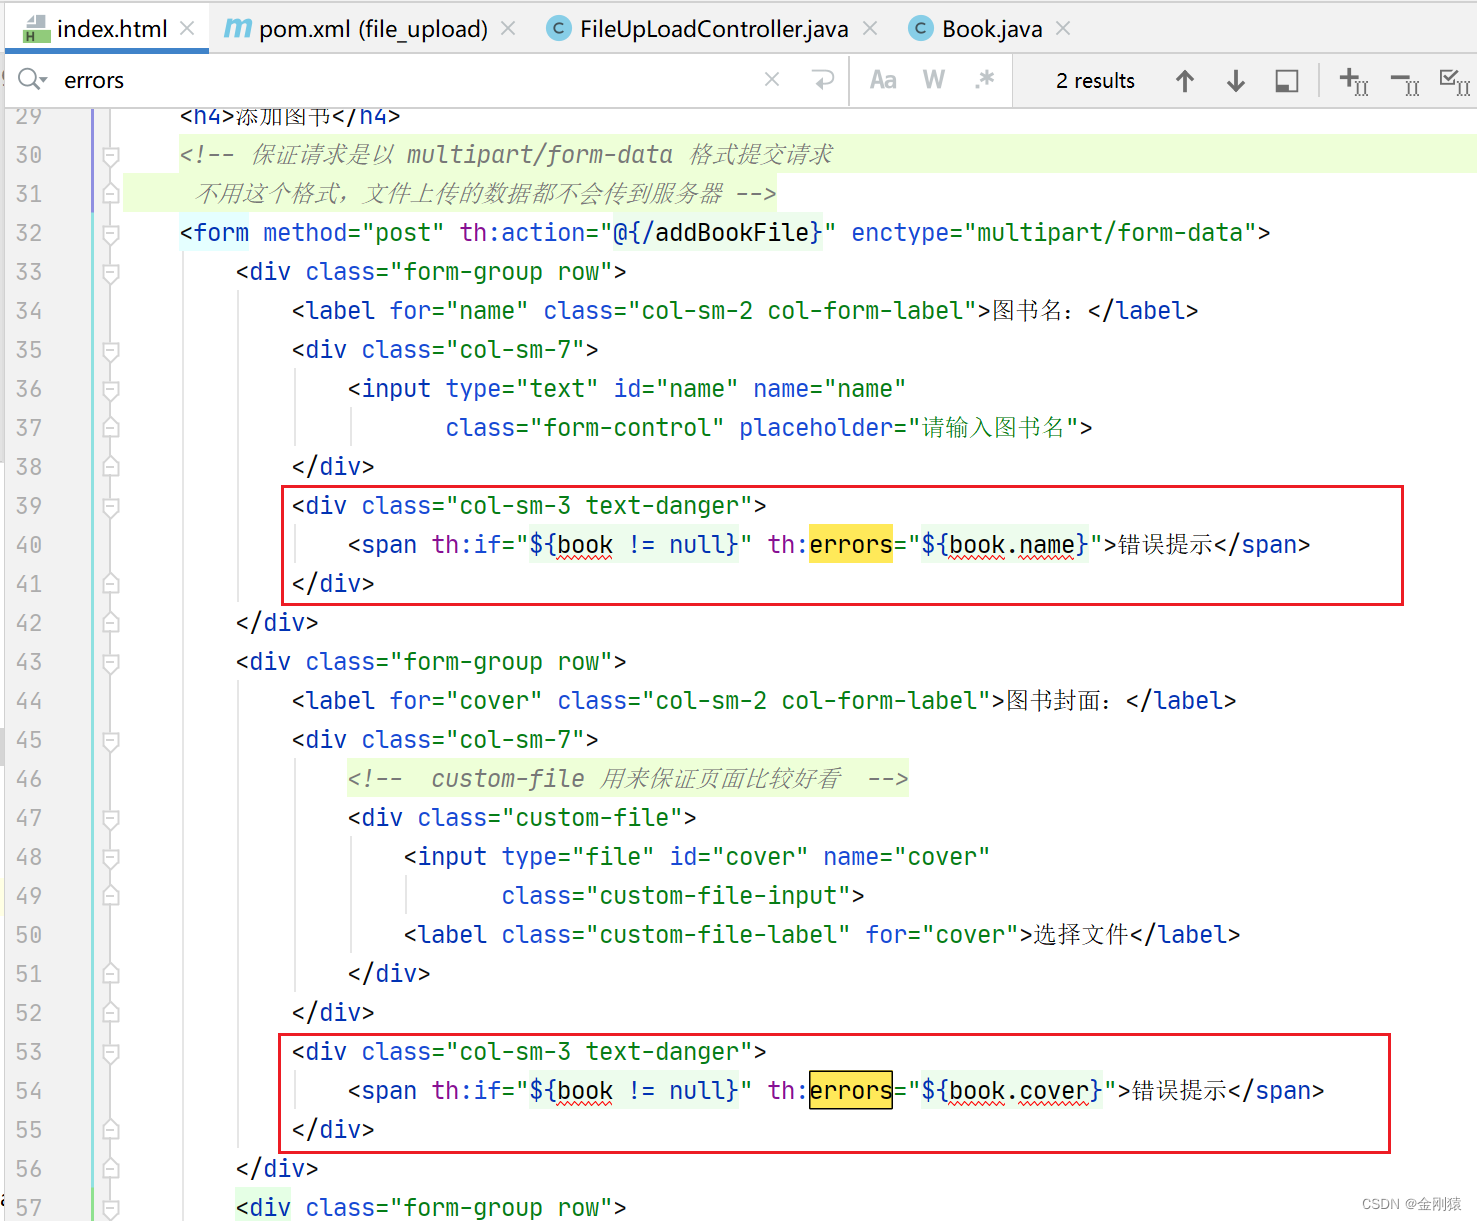The height and width of the screenshot is (1221, 1477).
Task: Click line number 40 in gutter
Action: (29, 545)
